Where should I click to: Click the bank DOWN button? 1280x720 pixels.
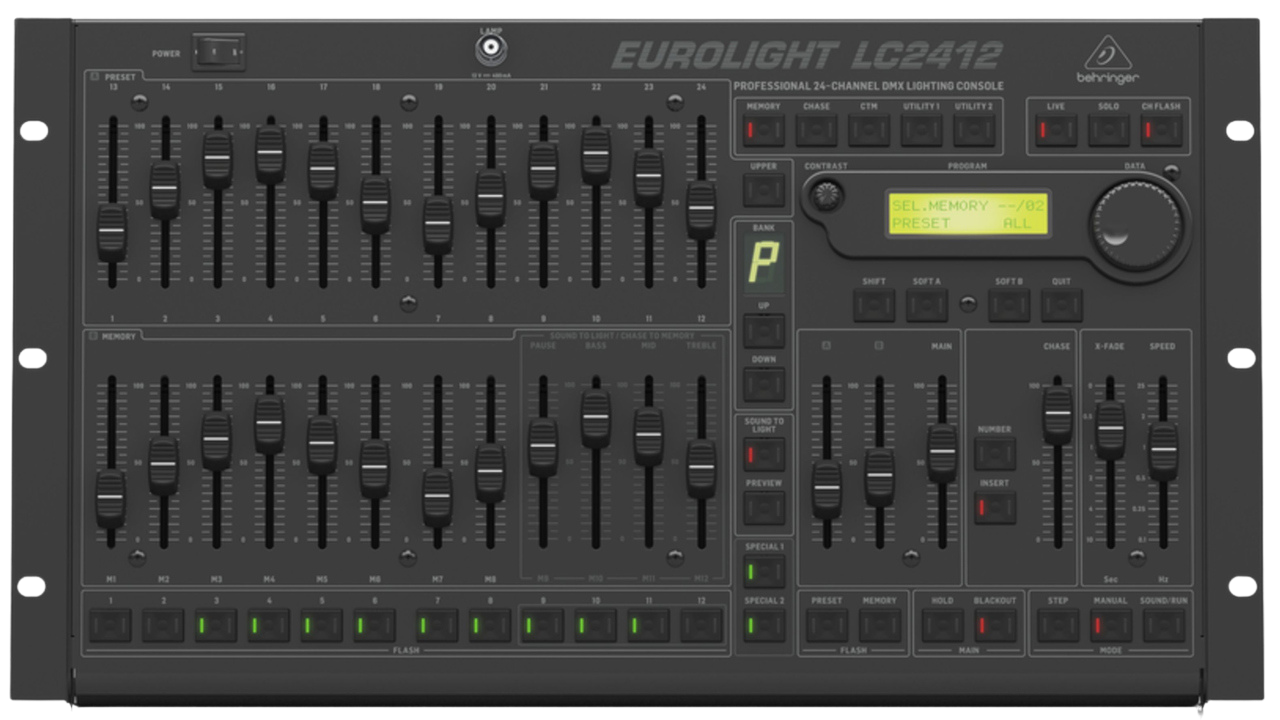click(764, 384)
